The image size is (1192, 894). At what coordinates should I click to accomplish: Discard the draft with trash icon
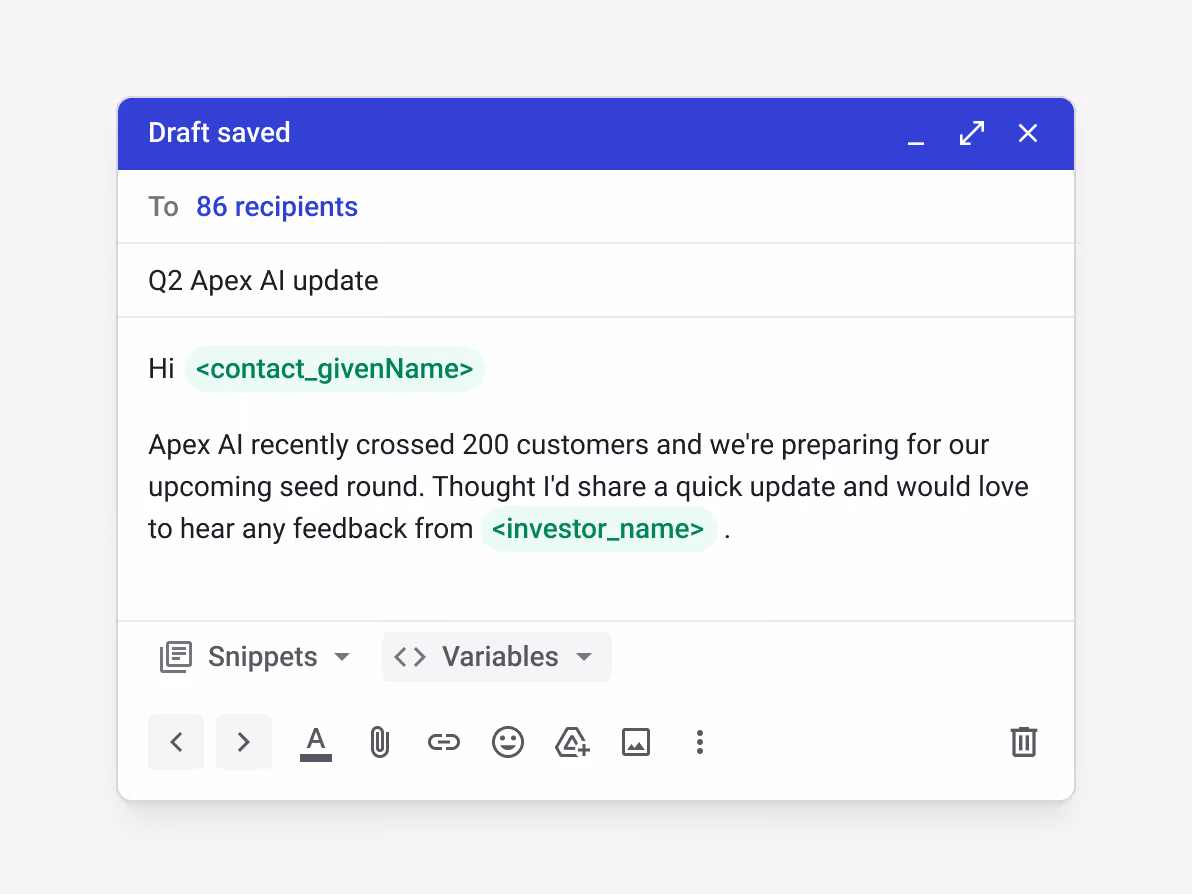click(1024, 742)
